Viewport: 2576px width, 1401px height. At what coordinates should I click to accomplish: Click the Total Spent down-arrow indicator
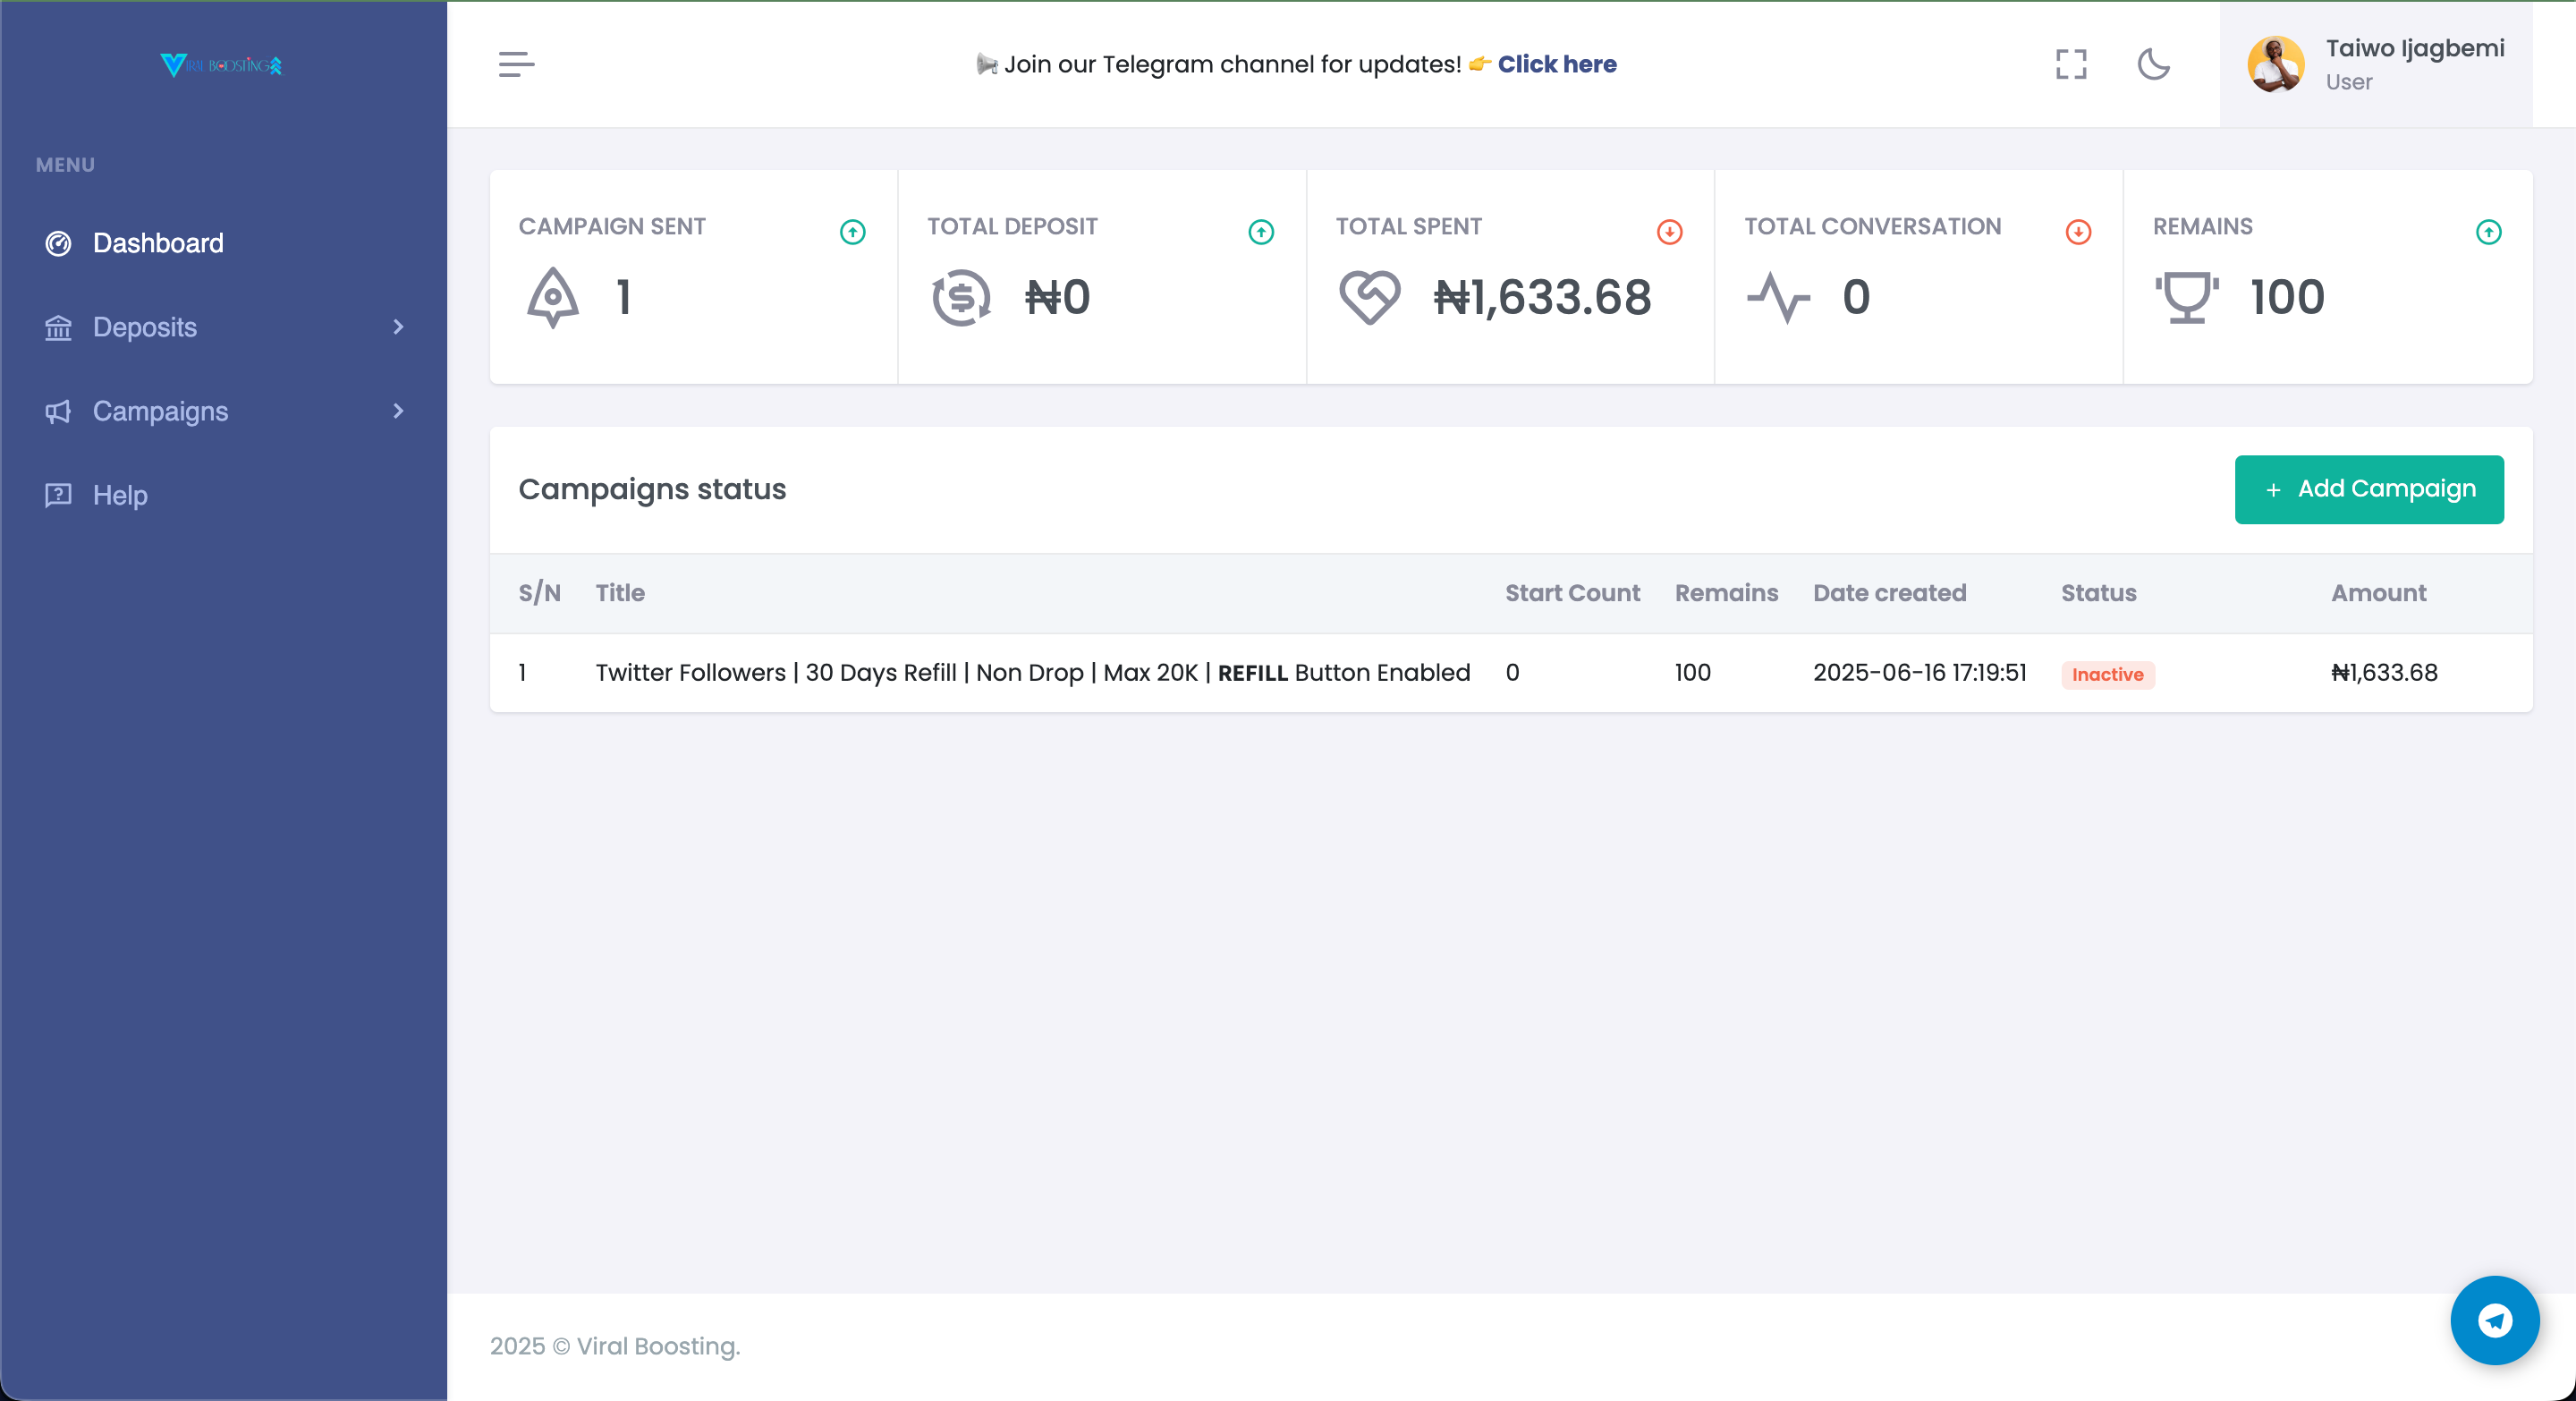[x=1669, y=232]
